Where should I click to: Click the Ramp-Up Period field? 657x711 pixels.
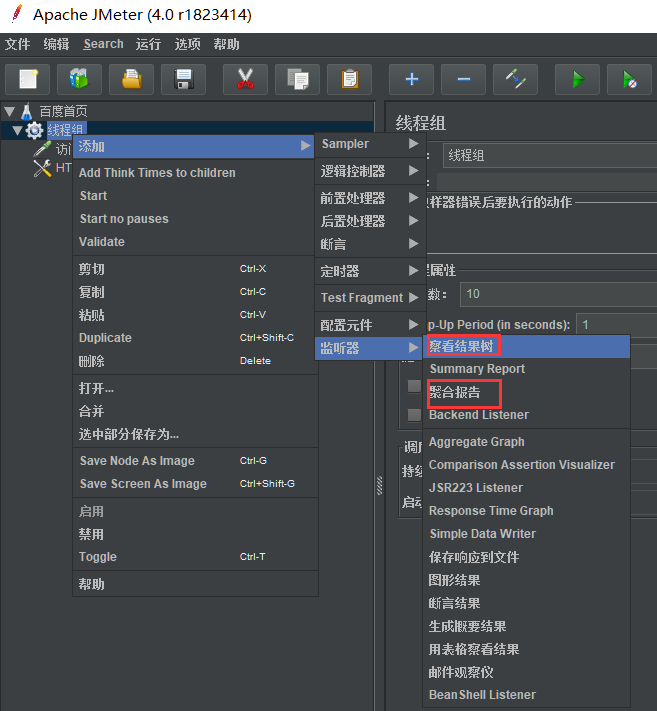[617, 325]
